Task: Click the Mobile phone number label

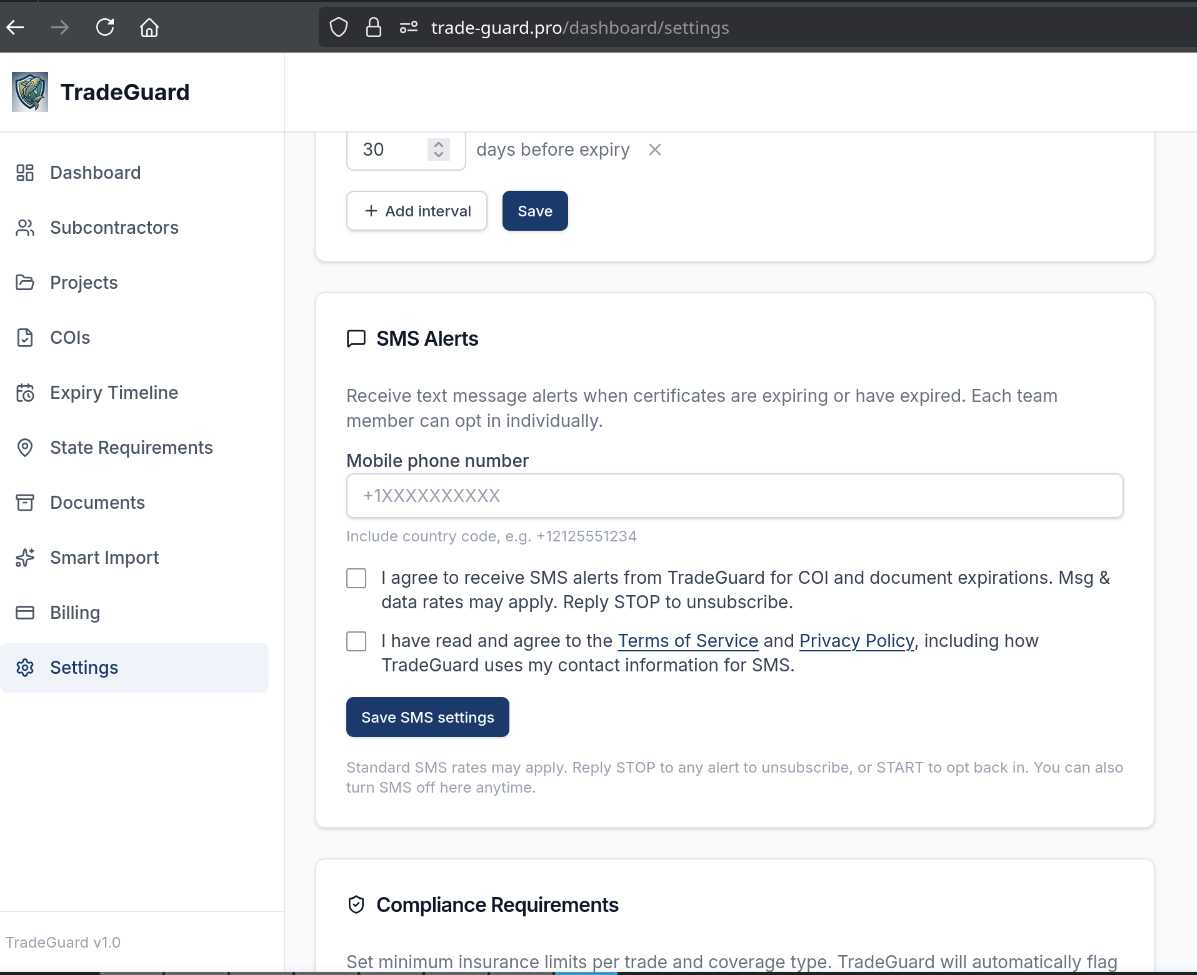Action: point(437,460)
